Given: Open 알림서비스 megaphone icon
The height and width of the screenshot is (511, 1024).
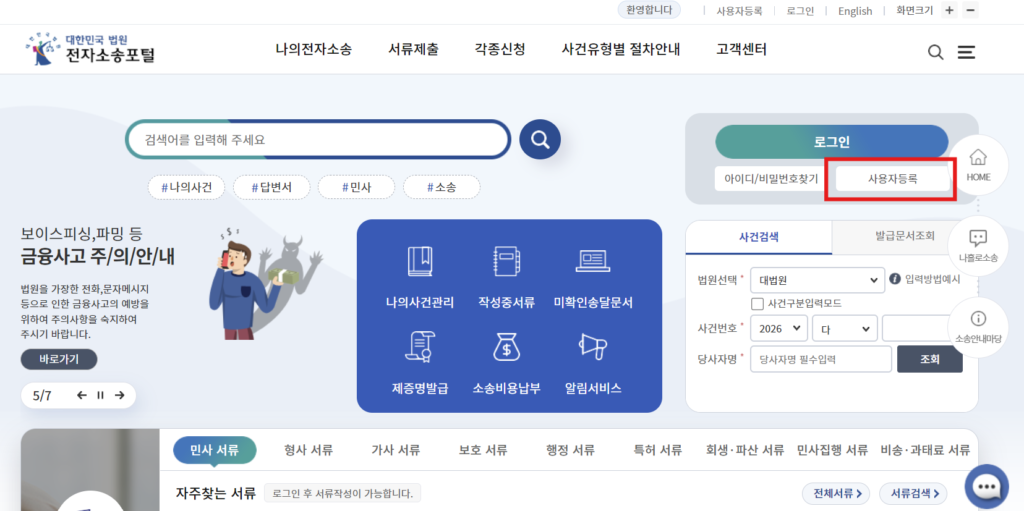Looking at the screenshot, I should tap(593, 346).
